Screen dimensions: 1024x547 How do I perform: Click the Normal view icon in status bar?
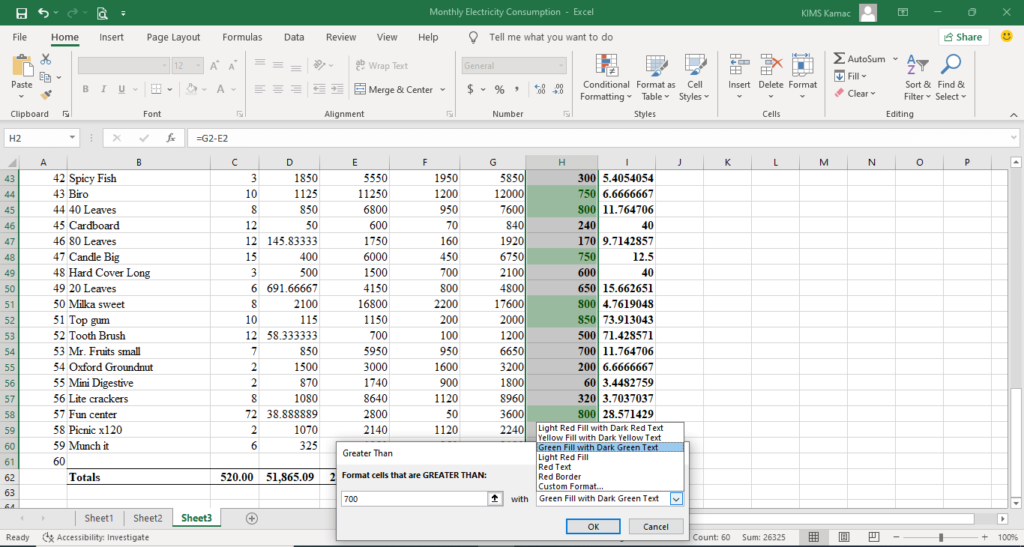[814, 537]
